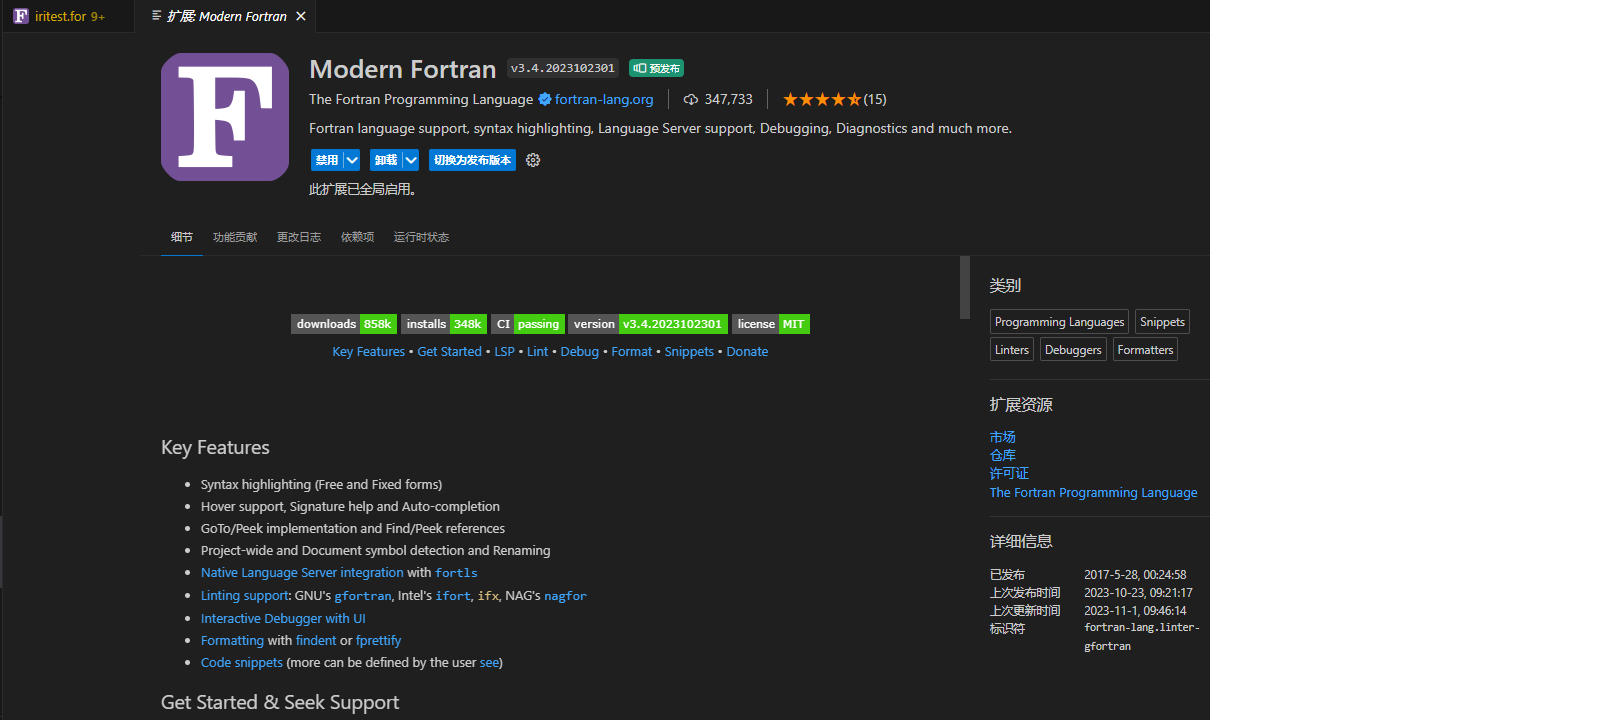Click the published date 2017-5-28, 00:24:58
Viewport: 1602px width, 720px height.
tap(1135, 575)
